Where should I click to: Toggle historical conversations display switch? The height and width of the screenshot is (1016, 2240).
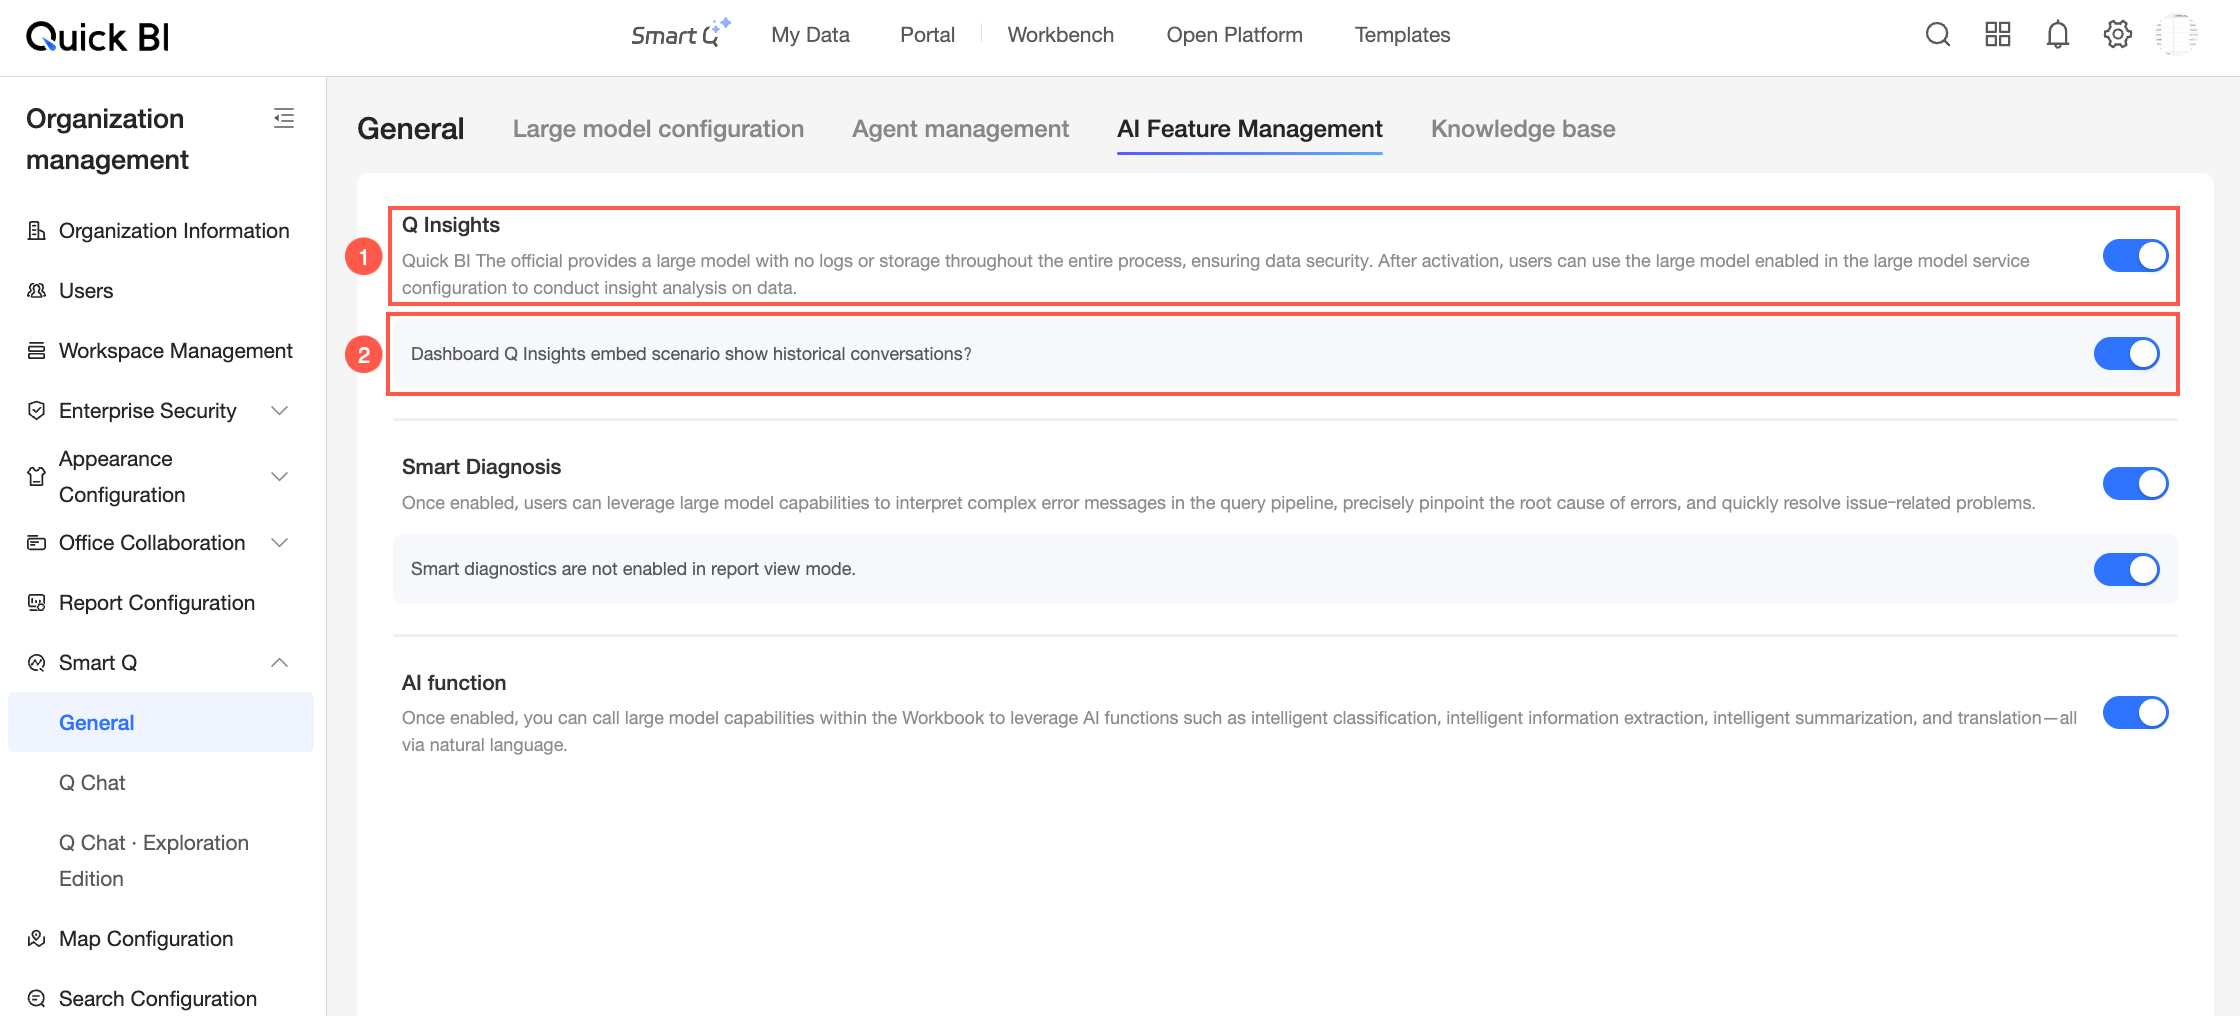2127,353
